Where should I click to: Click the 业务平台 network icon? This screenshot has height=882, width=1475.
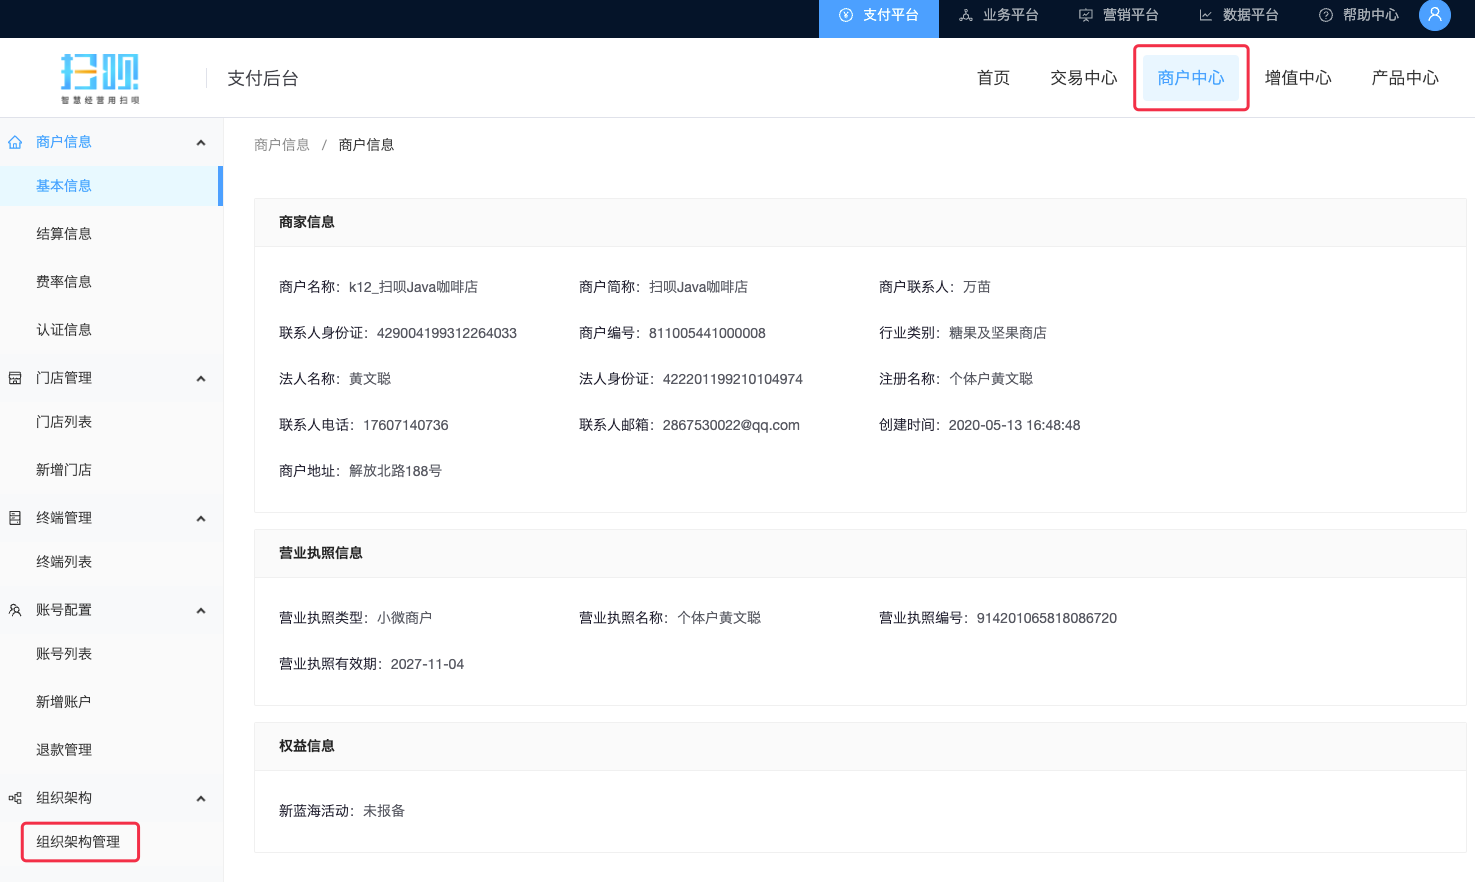966,15
